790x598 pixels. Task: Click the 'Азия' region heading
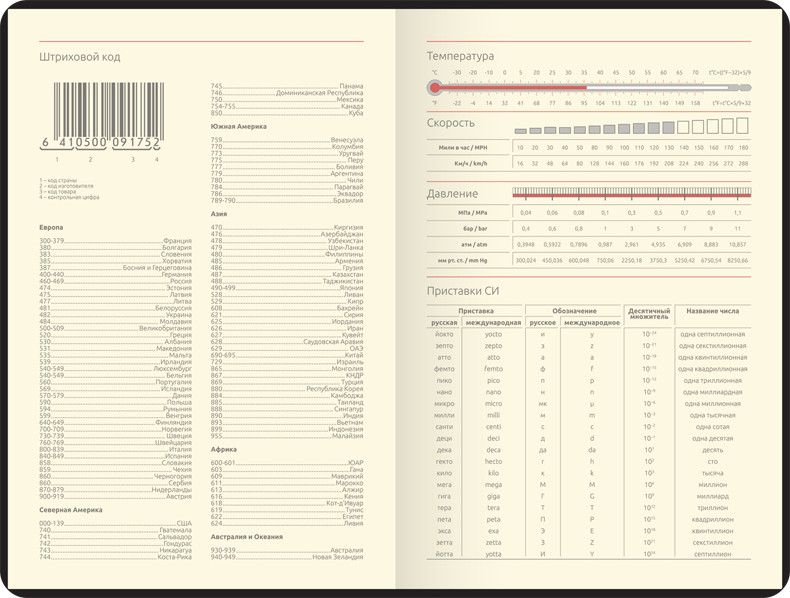pyautogui.click(x=219, y=214)
